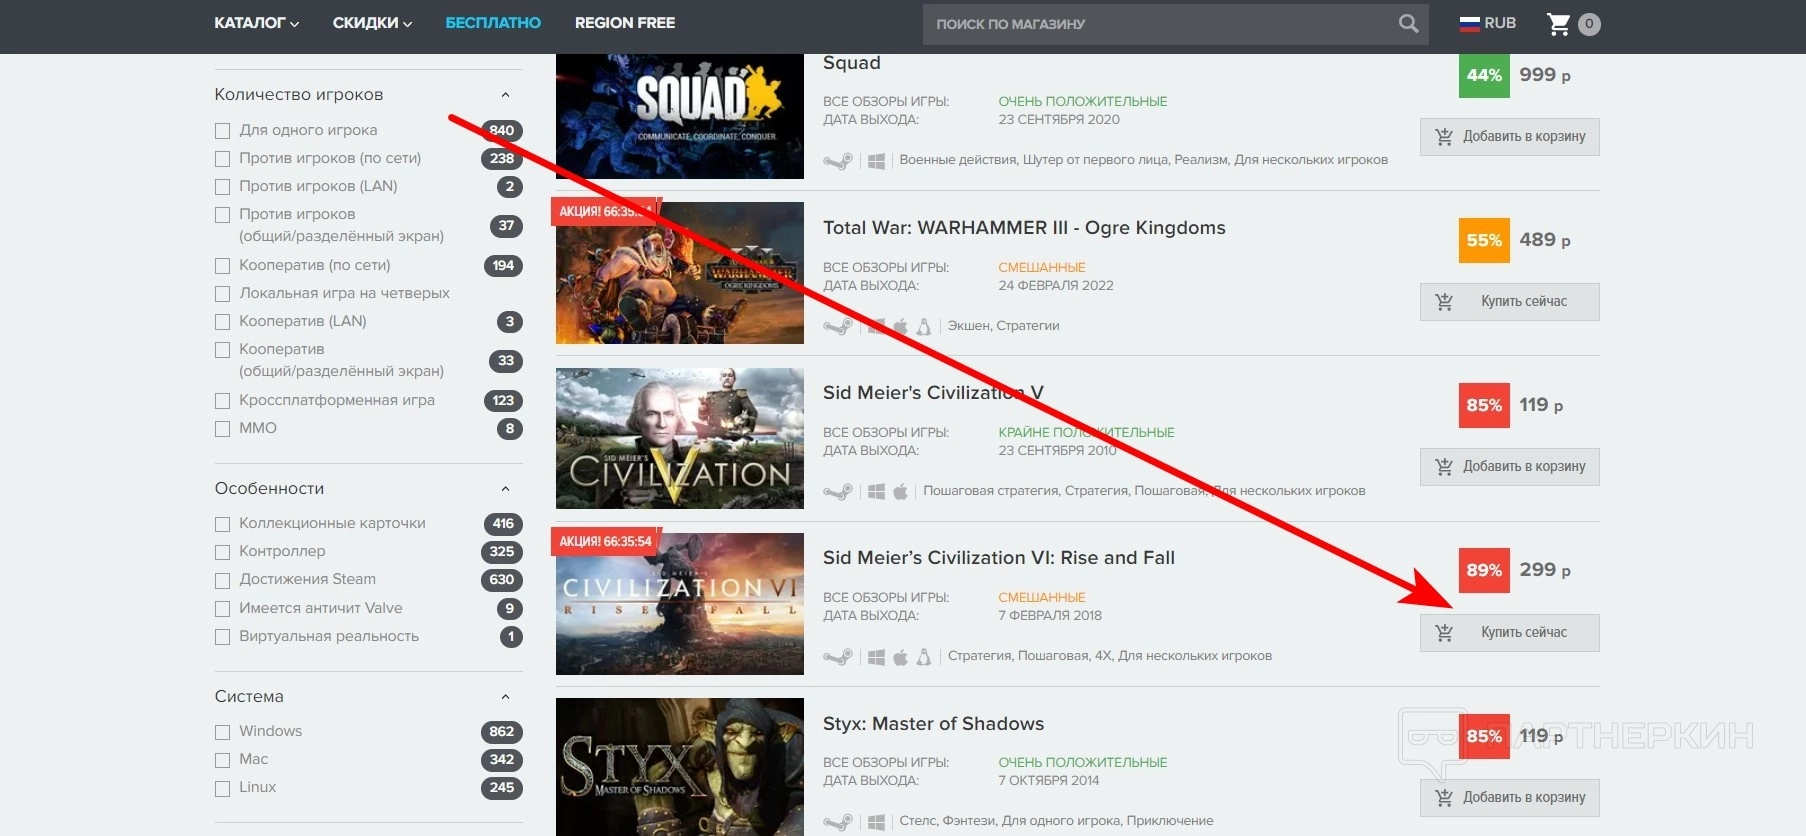Open the RUB currency selector
The width and height of the screenshot is (1806, 836).
pyautogui.click(x=1488, y=23)
